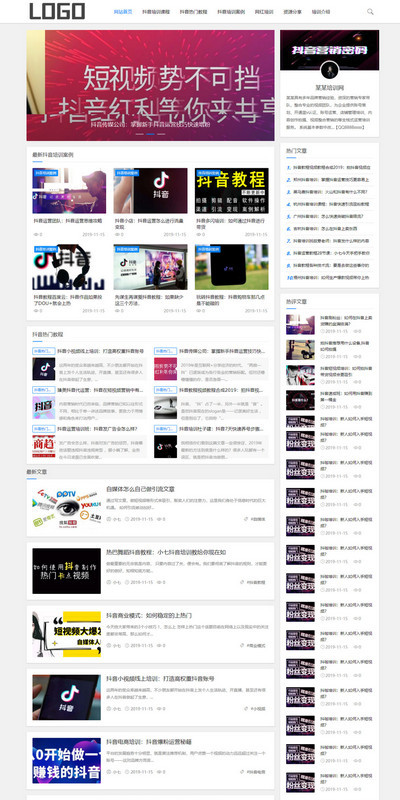400x800 pixels.
Task: Open the 网红培训 menu item
Action: (x=264, y=11)
